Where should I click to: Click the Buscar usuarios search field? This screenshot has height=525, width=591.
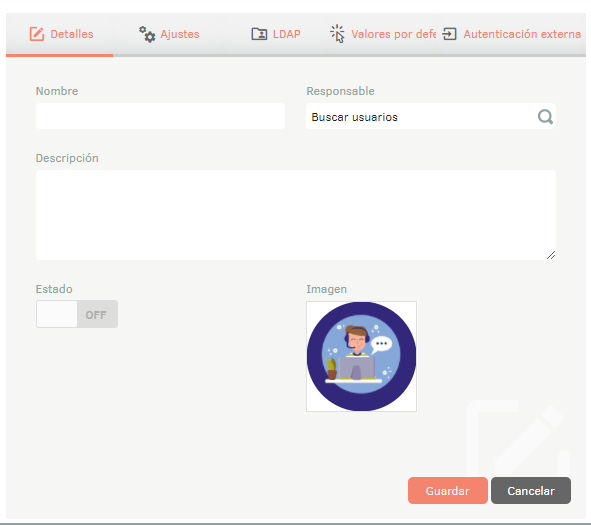pos(431,116)
